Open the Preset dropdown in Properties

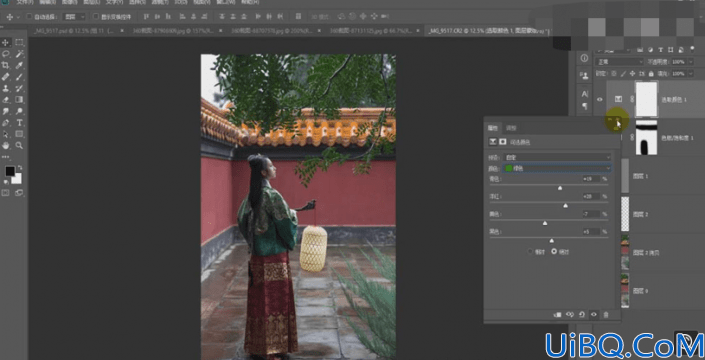[558, 157]
